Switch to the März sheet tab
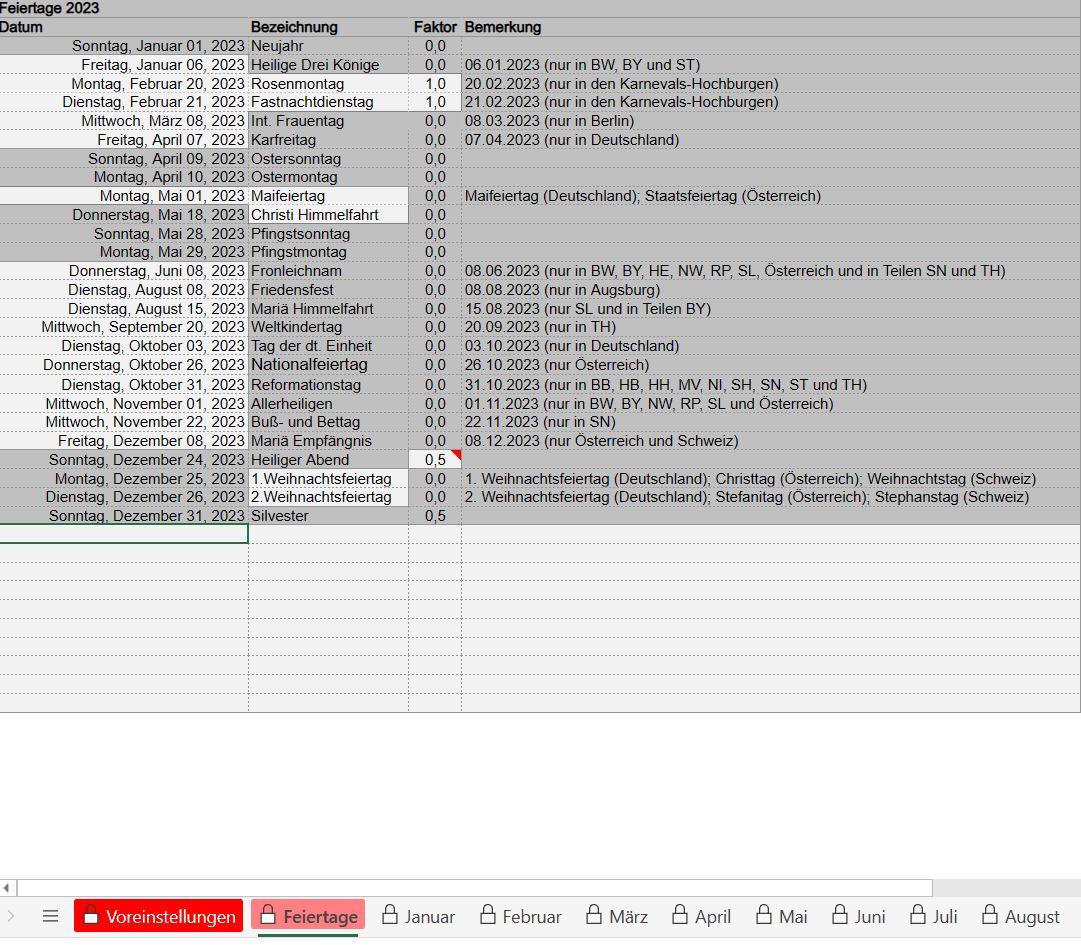The width and height of the screenshot is (1081, 945). tap(617, 916)
